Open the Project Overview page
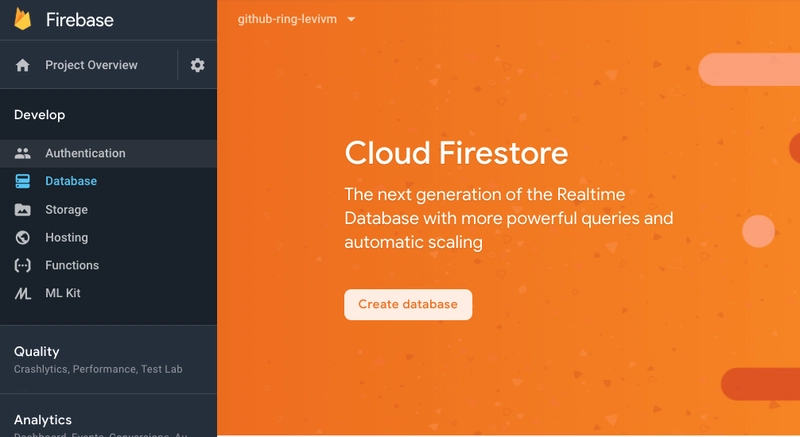This screenshot has height=437, width=800. [91, 65]
